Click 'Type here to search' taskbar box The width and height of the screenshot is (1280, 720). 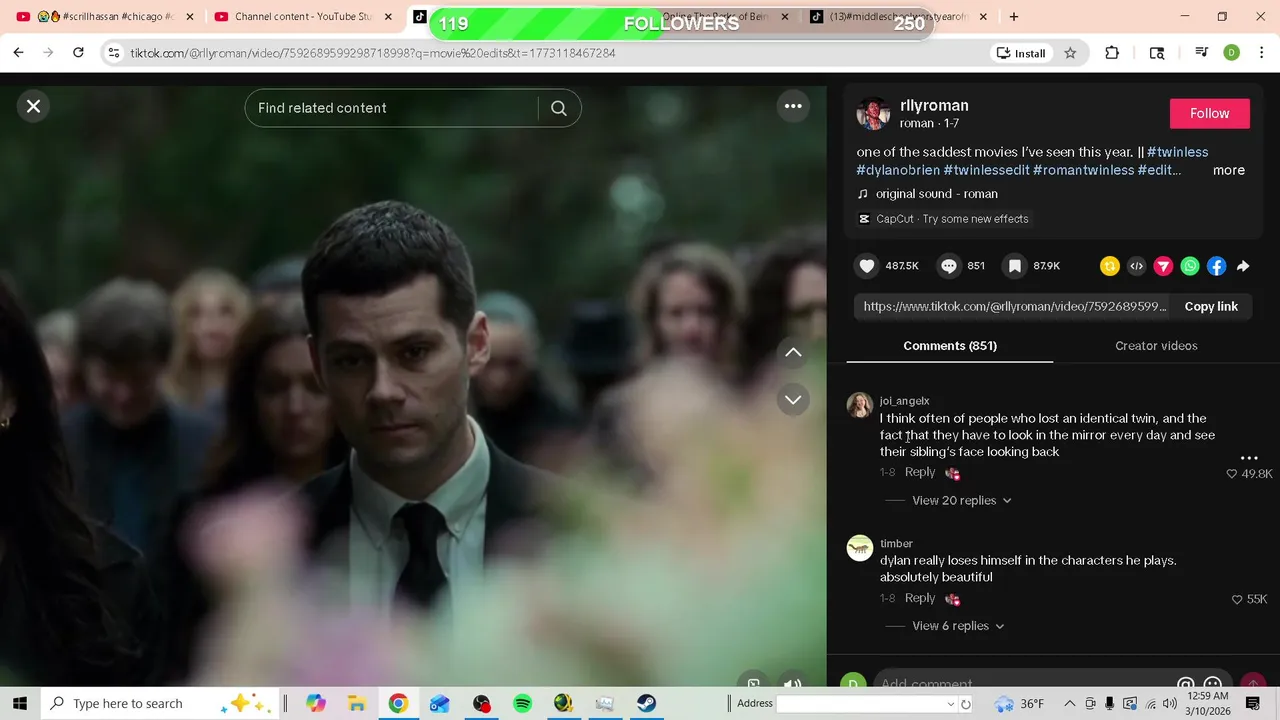[x=160, y=703]
